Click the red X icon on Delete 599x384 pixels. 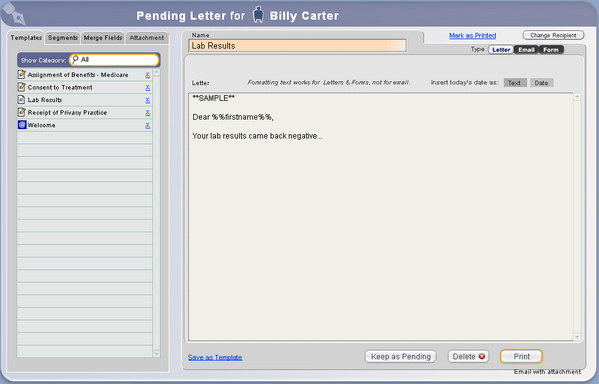pyautogui.click(x=482, y=356)
